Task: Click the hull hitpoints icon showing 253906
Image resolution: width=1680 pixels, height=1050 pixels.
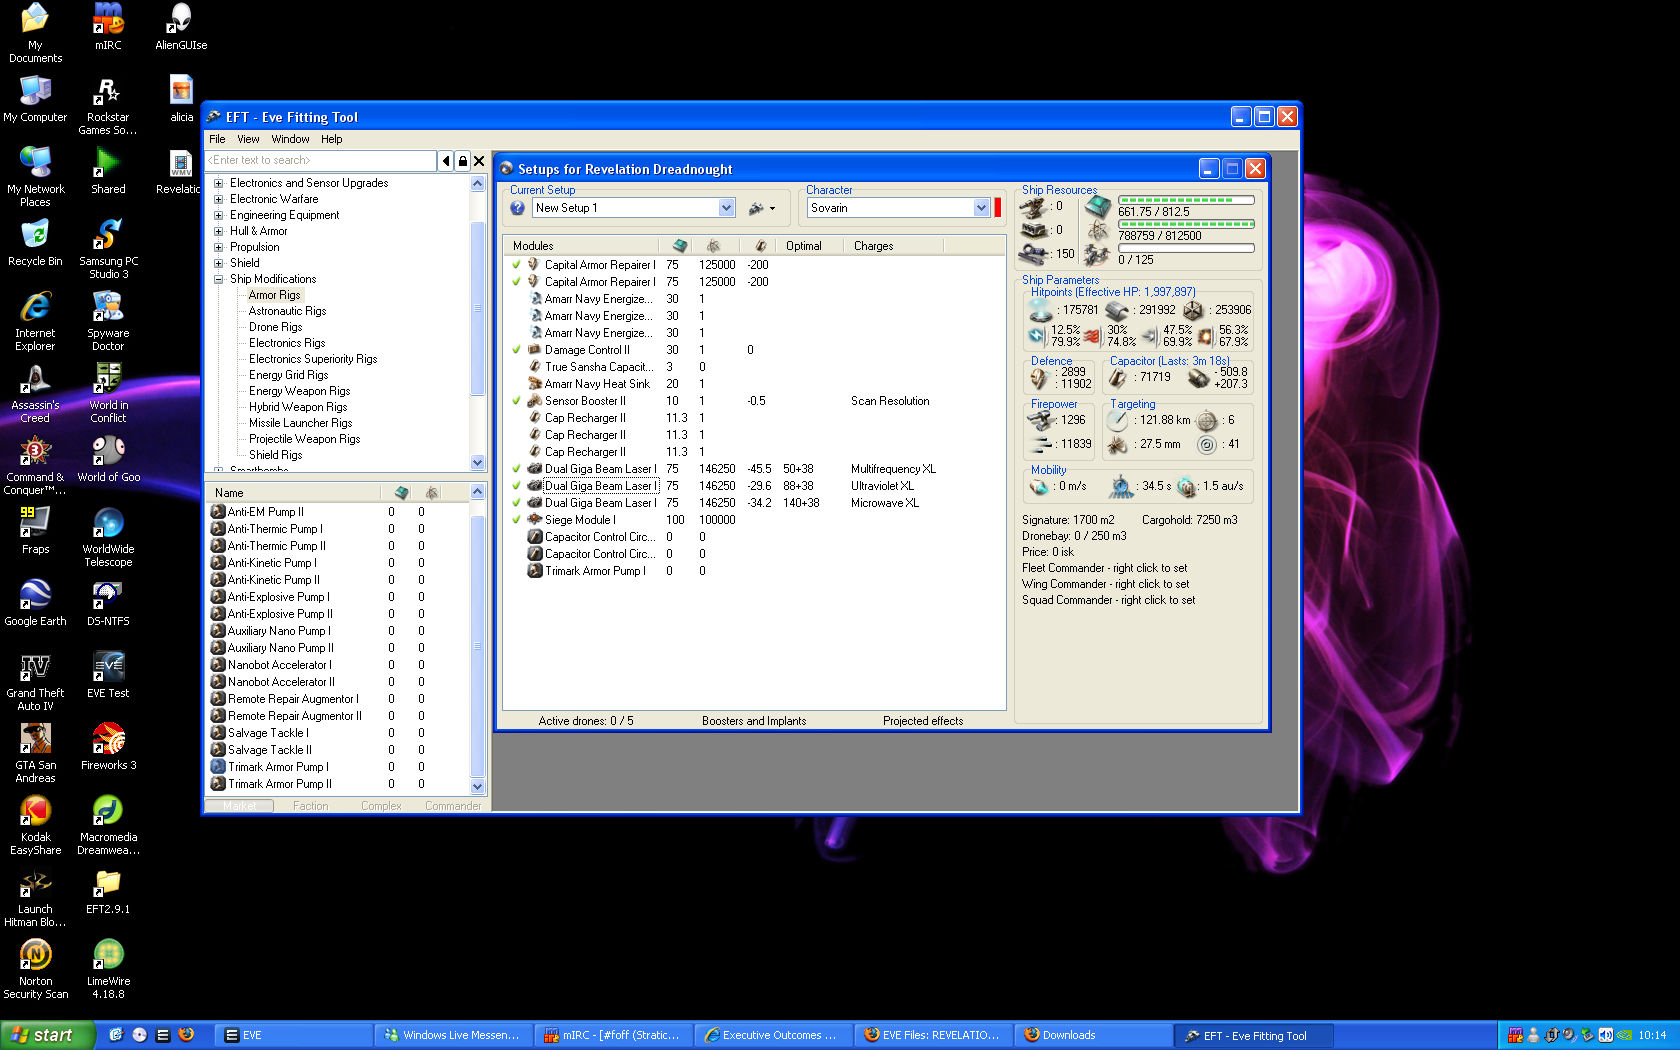Action: pyautogui.click(x=1193, y=311)
